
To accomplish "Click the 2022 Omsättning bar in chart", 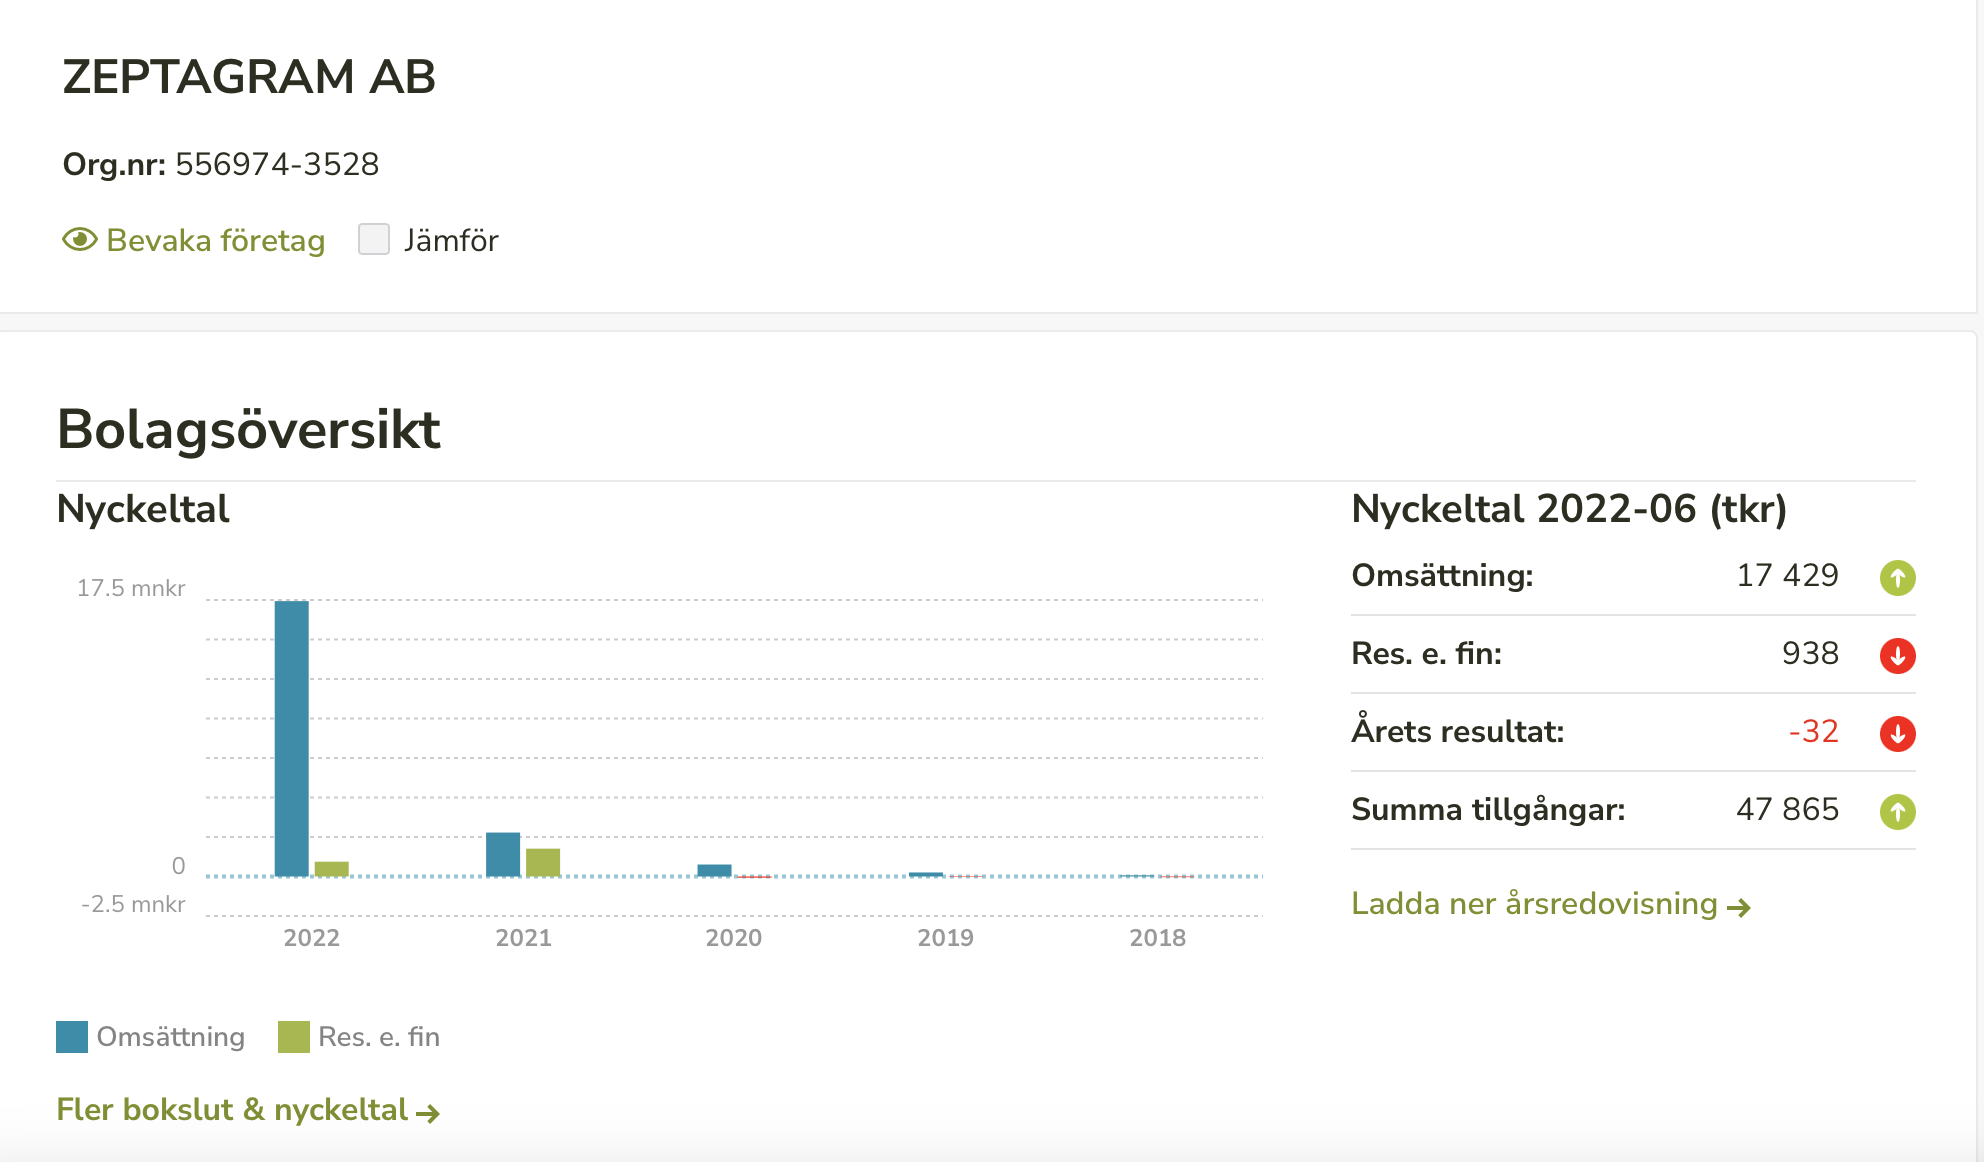I will click(x=292, y=738).
